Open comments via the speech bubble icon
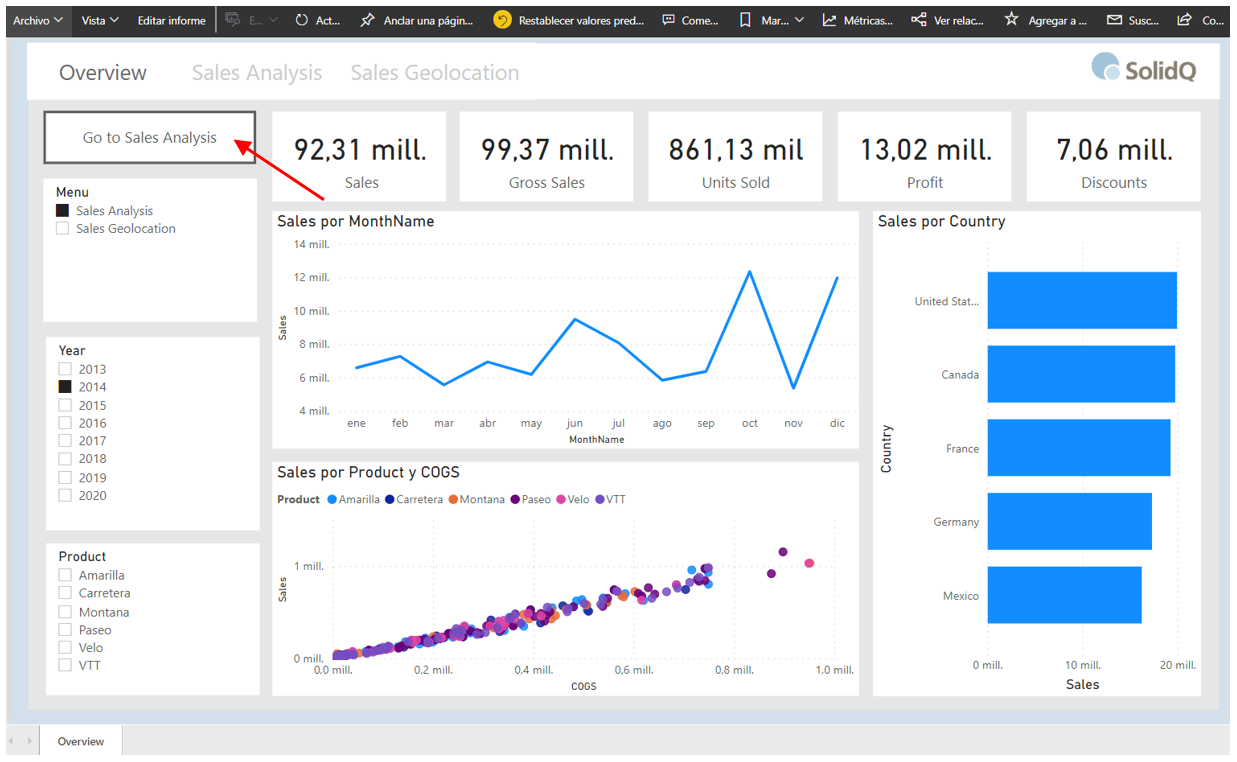The width and height of the screenshot is (1237, 762). [x=668, y=20]
